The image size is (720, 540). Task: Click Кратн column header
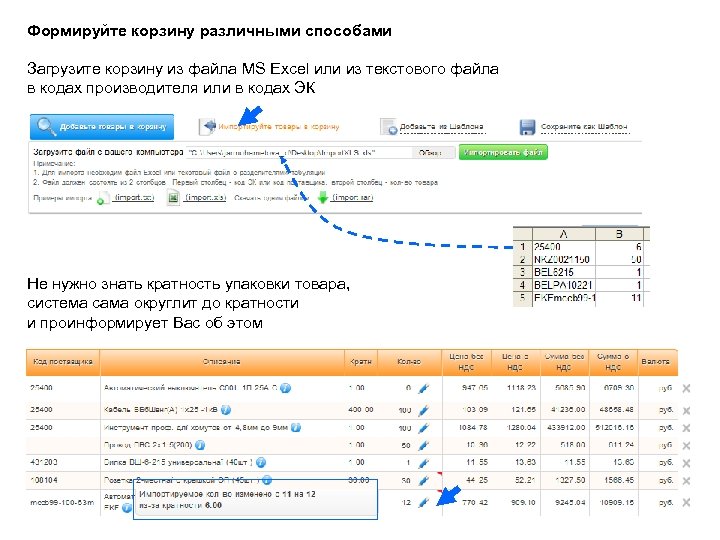361,362
